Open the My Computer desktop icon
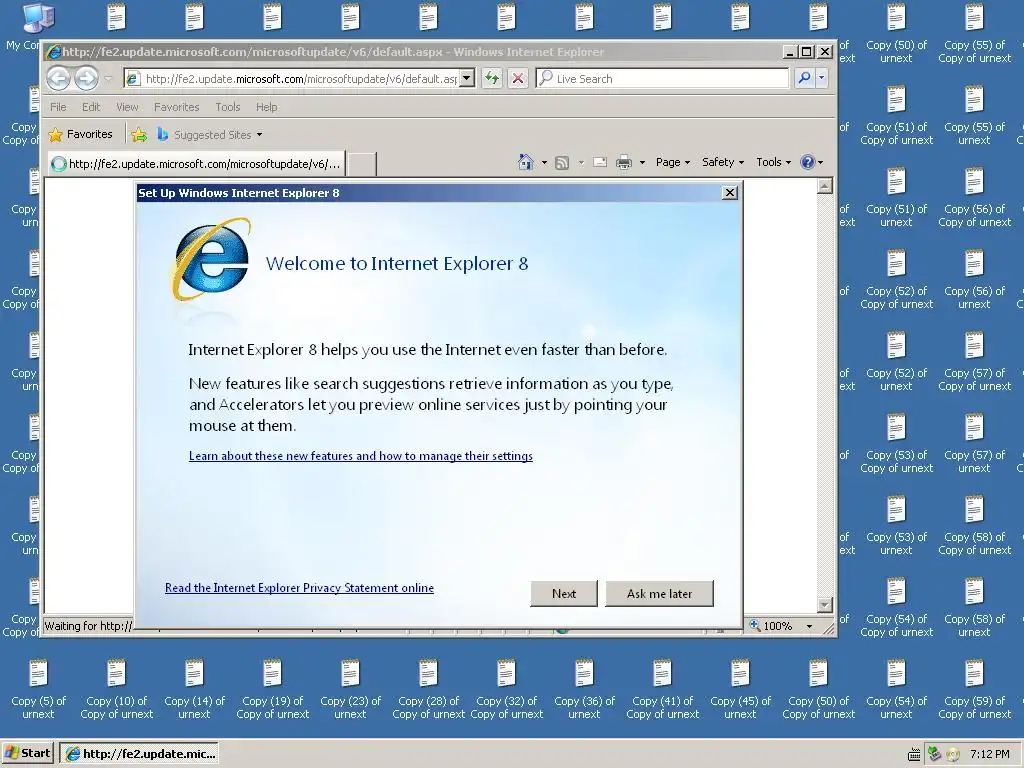This screenshot has height=768, width=1024. [38, 20]
